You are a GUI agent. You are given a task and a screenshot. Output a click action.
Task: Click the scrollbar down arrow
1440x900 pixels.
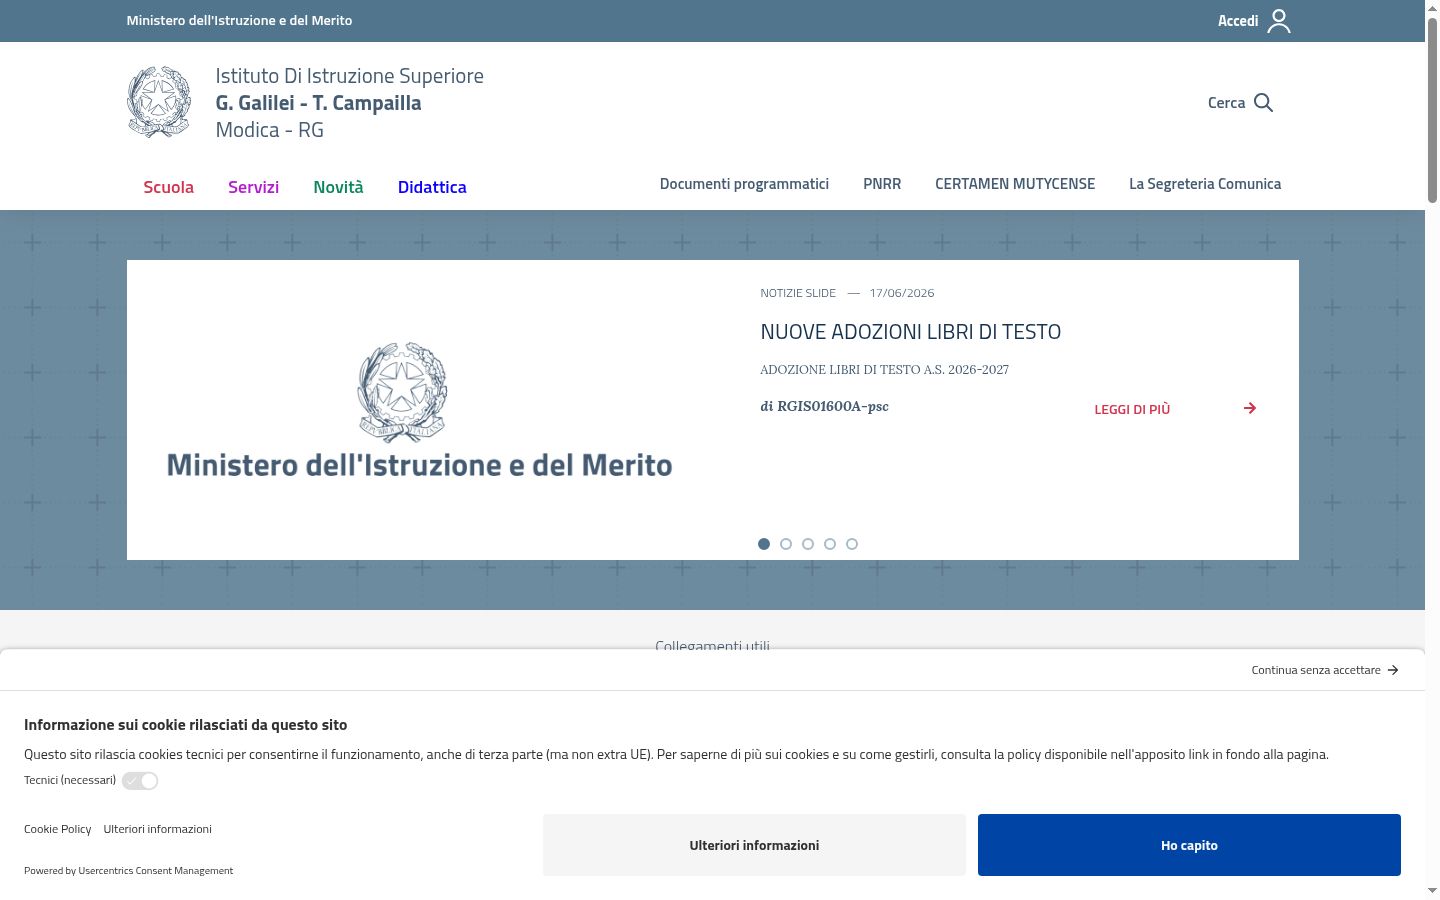(x=1432, y=891)
